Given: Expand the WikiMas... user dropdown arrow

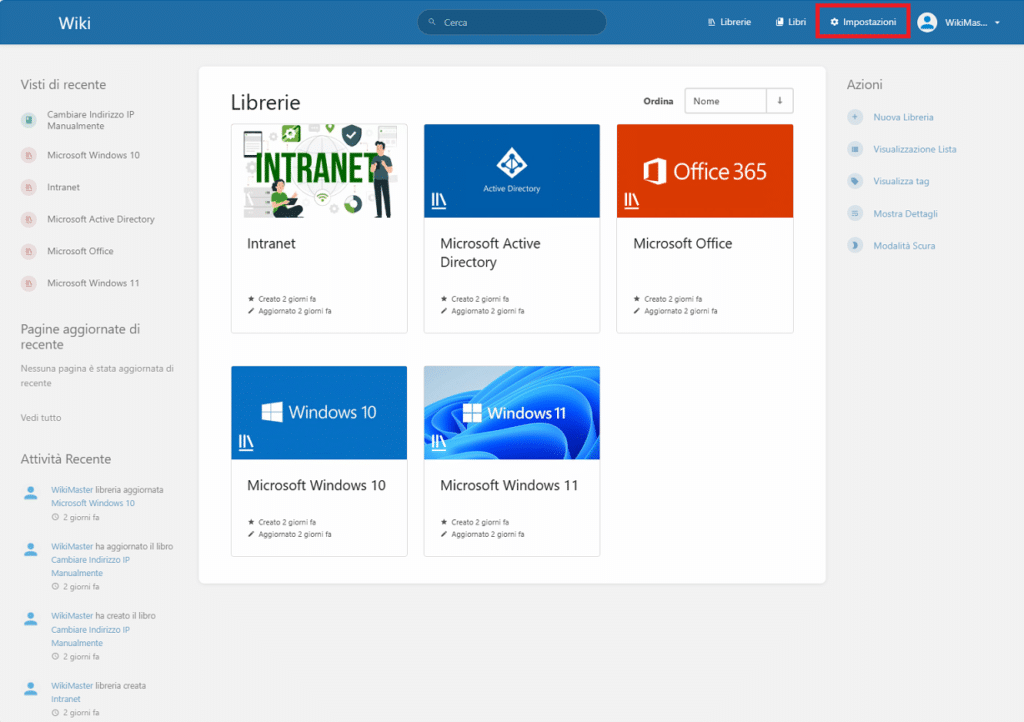Looking at the screenshot, I should pos(997,23).
